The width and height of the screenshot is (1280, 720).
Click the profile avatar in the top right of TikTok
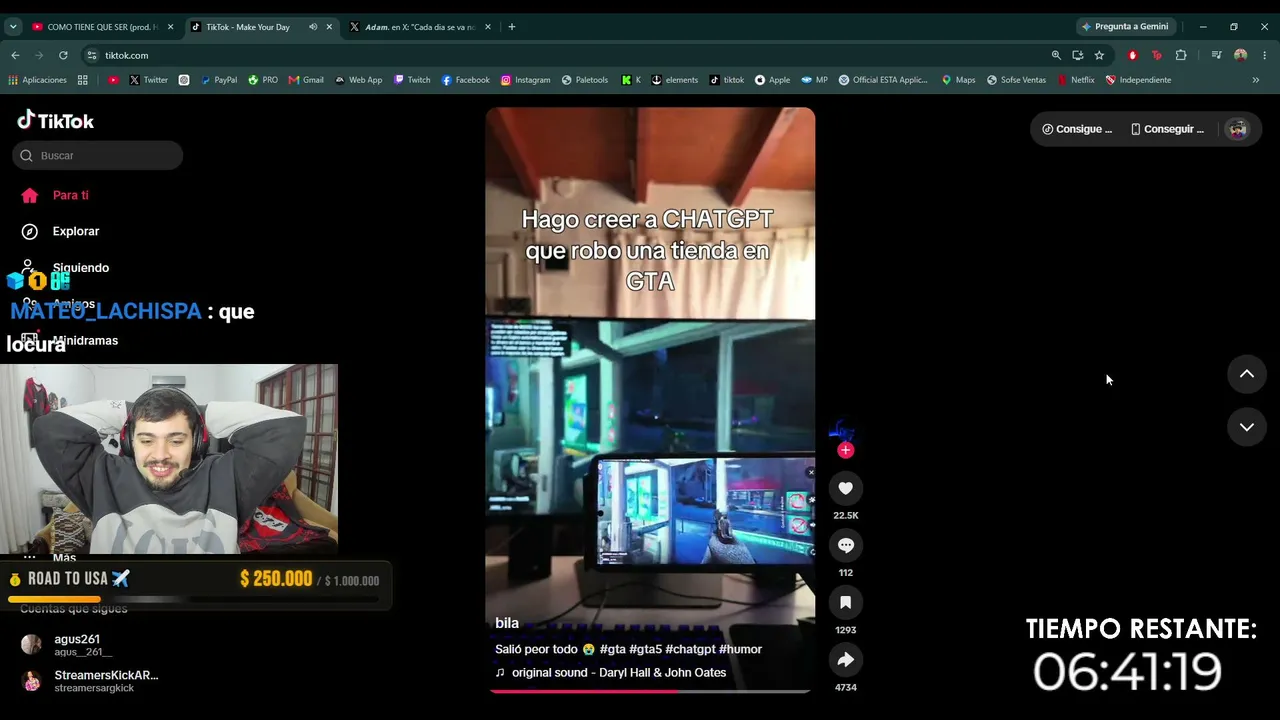coord(1238,129)
